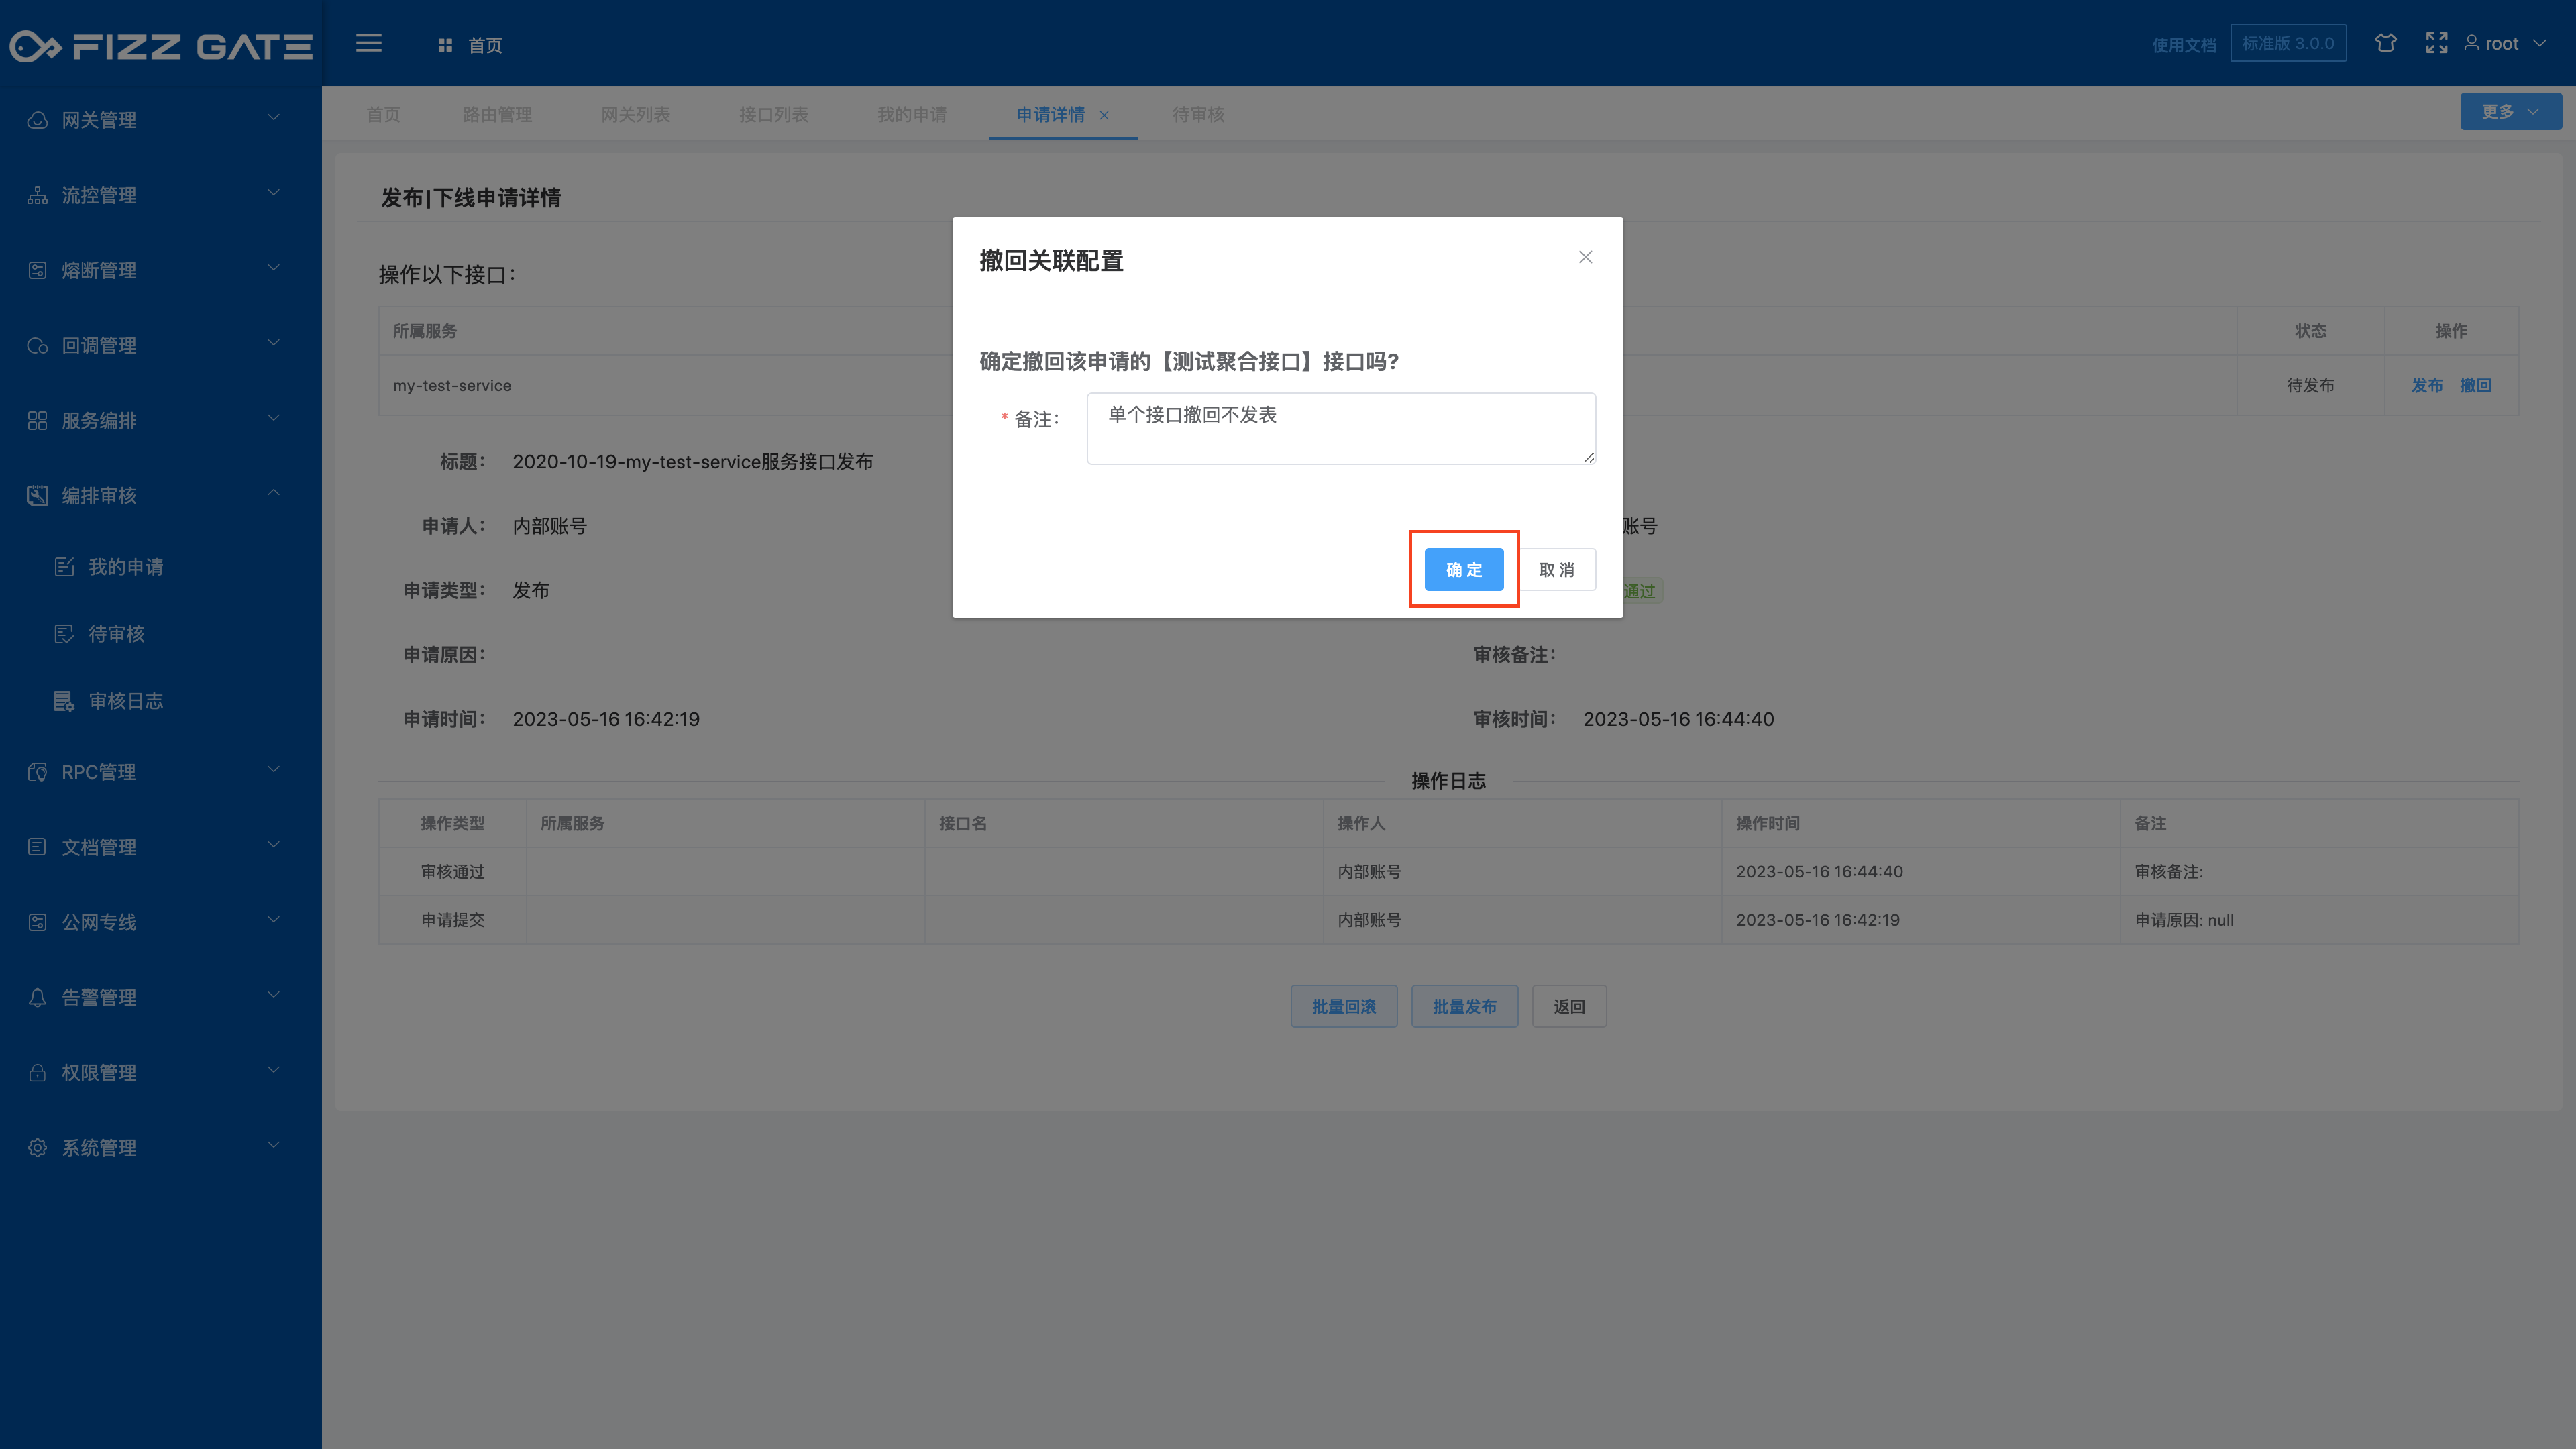Screen dimensions: 2576x1449
Task: Open the theme shirt icon
Action: point(2386,43)
